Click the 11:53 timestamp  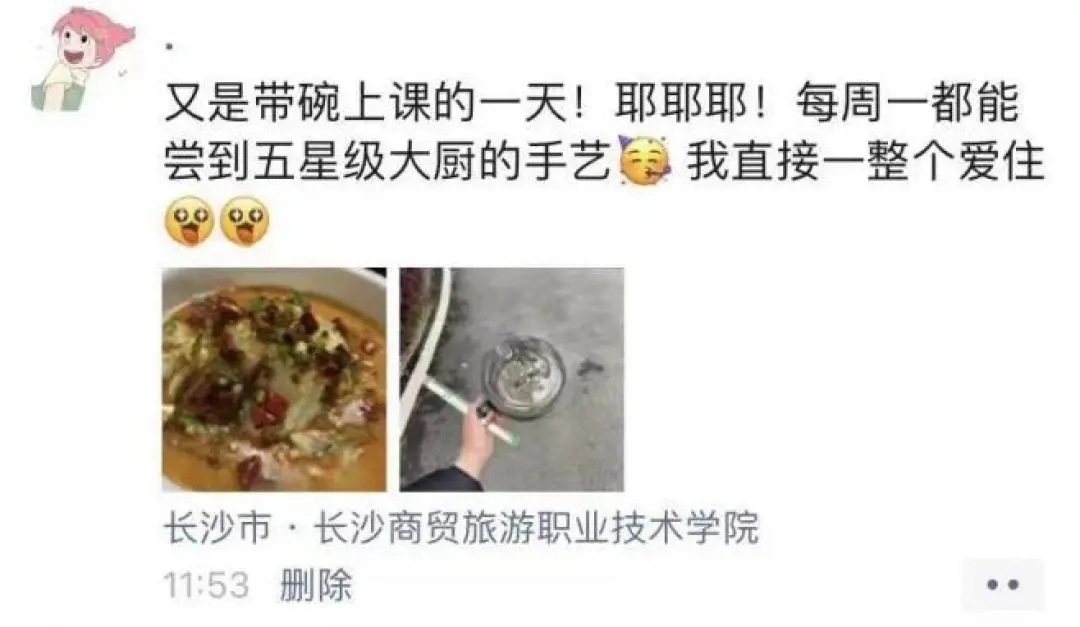tap(206, 586)
